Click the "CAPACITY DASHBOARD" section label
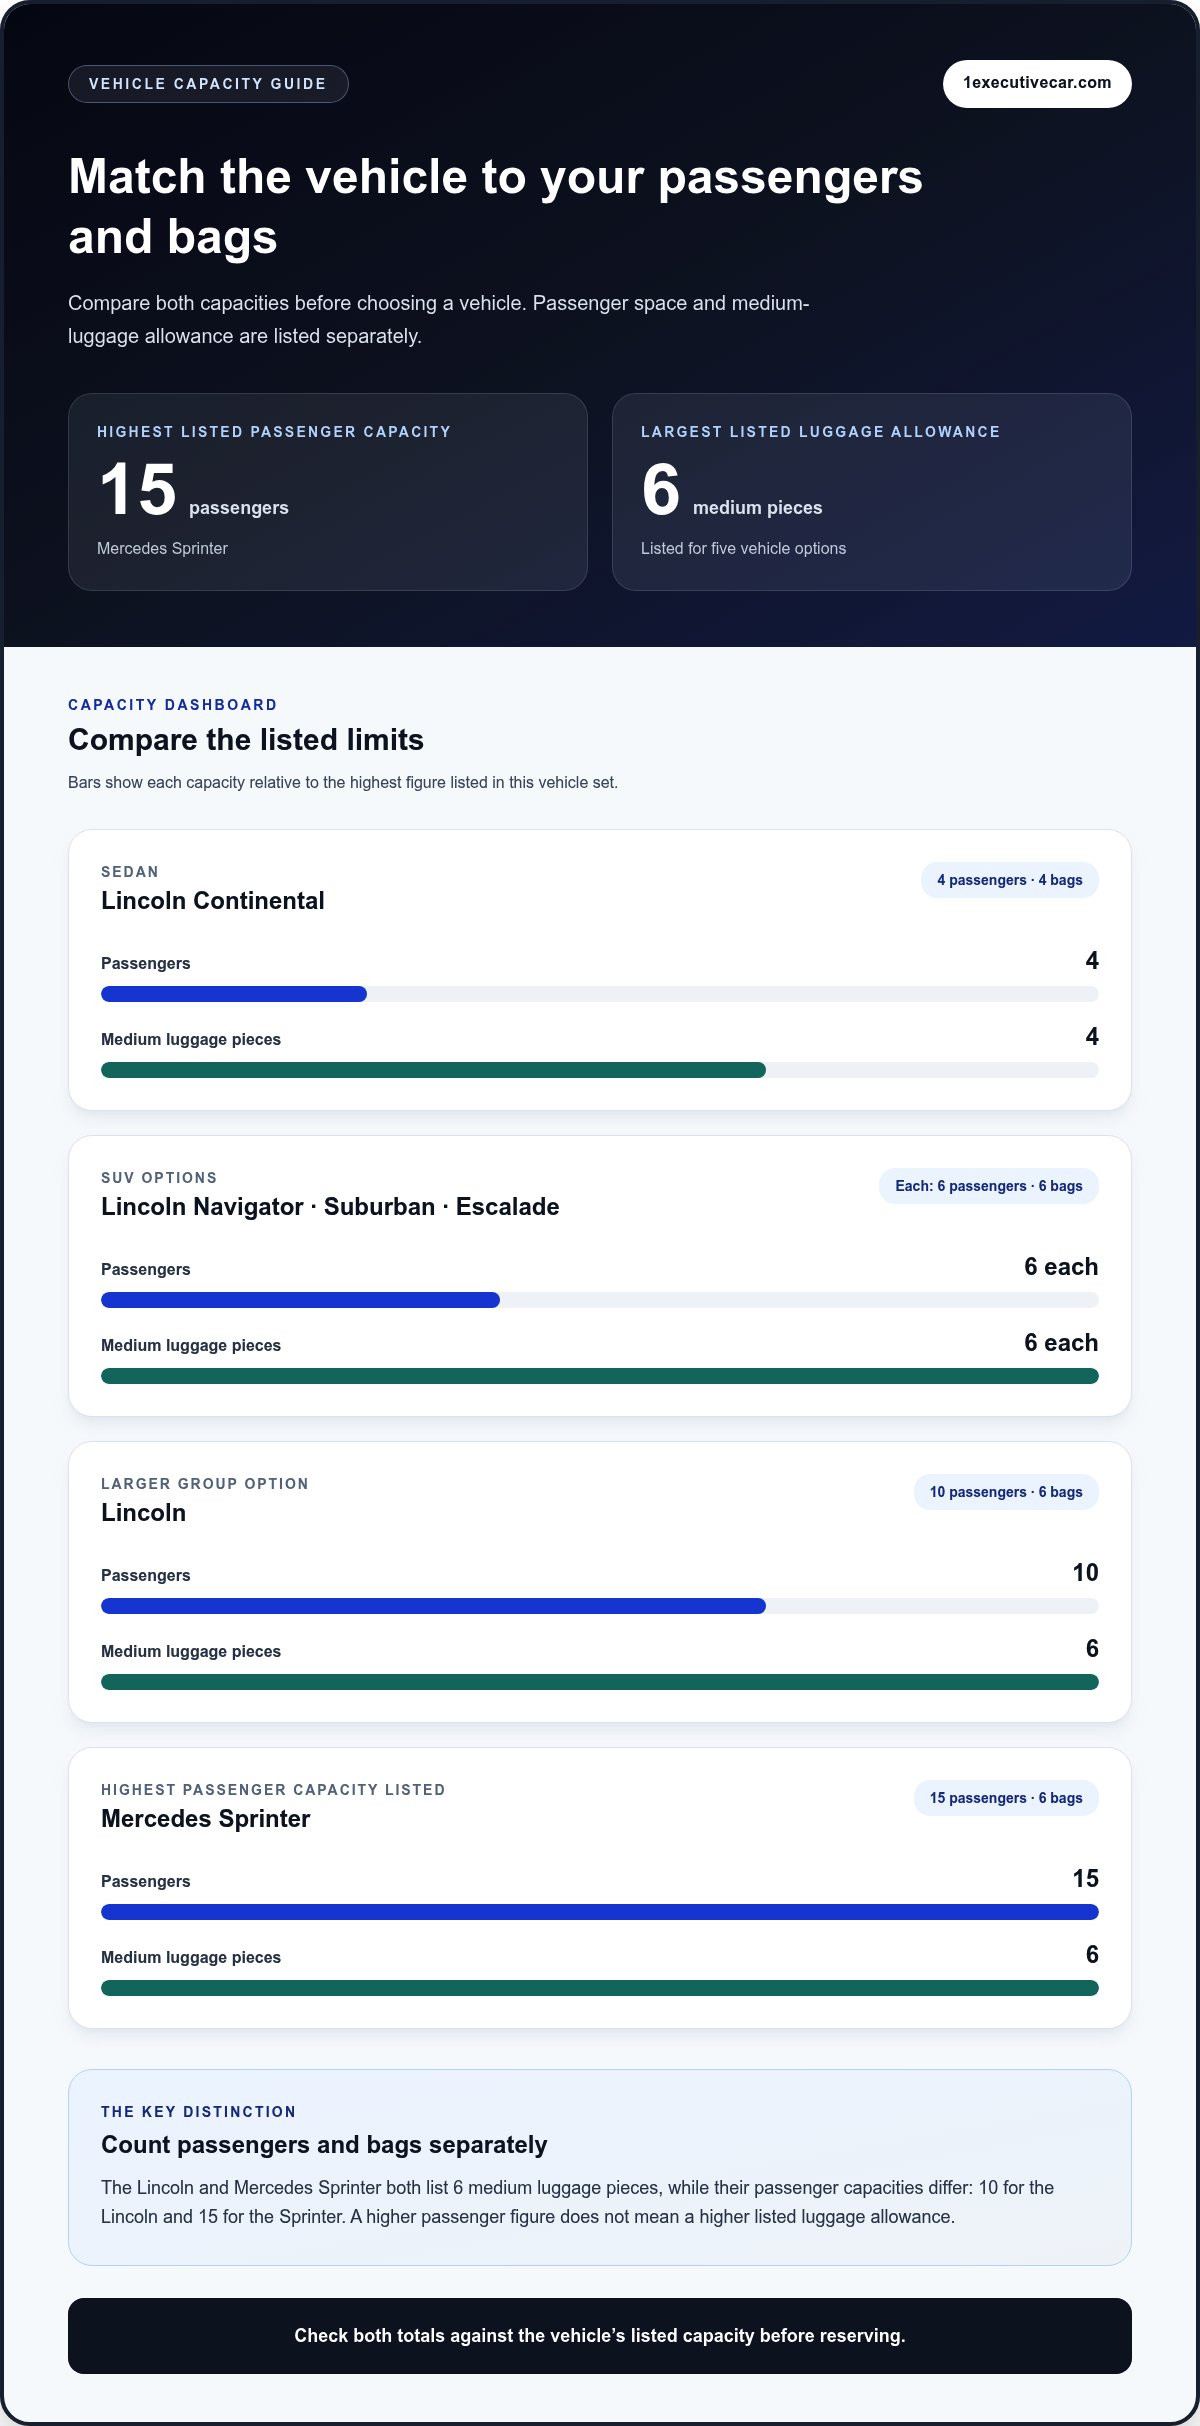 [x=173, y=705]
